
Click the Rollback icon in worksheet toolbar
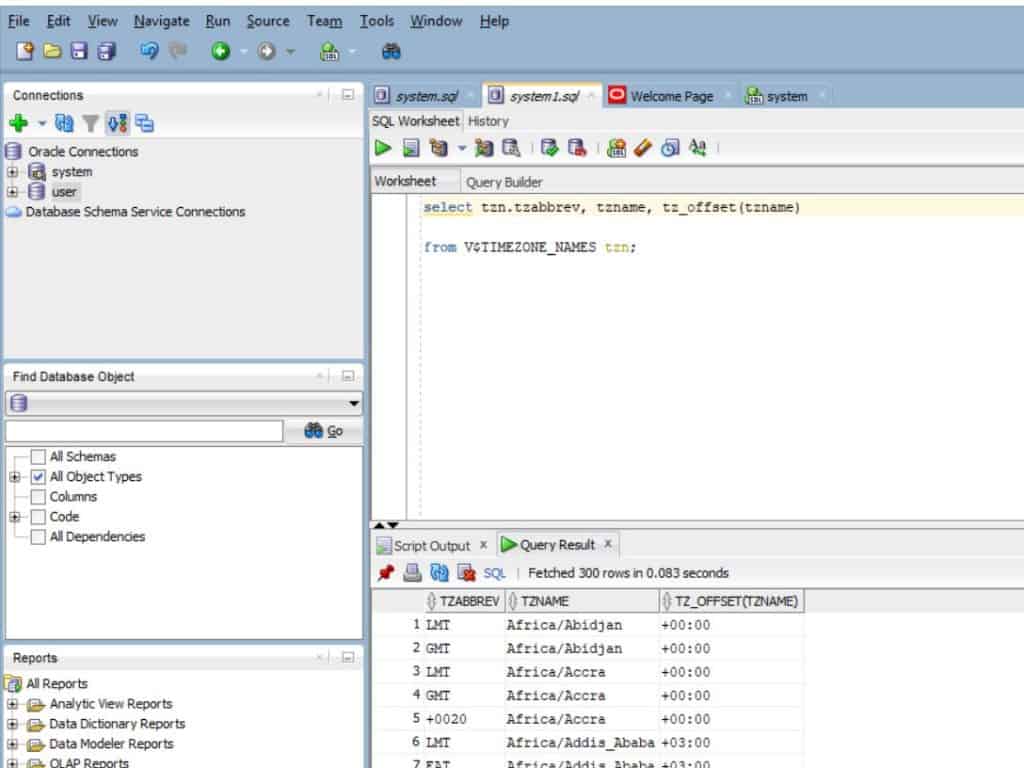pos(578,147)
